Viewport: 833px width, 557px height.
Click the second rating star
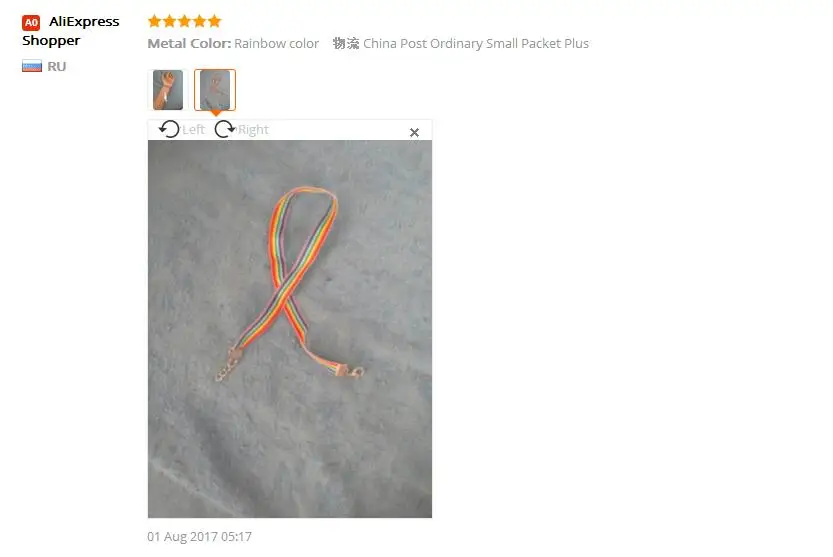(169, 21)
